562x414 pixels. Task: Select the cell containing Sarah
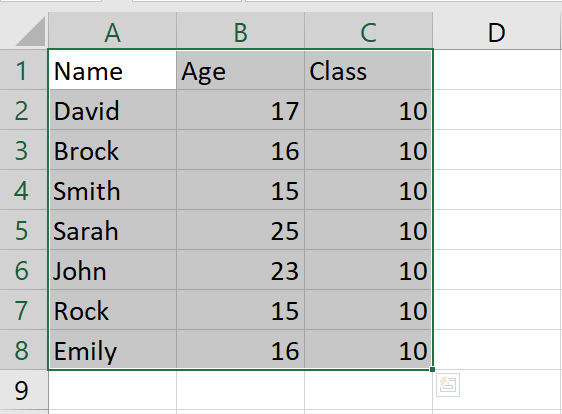(x=112, y=230)
